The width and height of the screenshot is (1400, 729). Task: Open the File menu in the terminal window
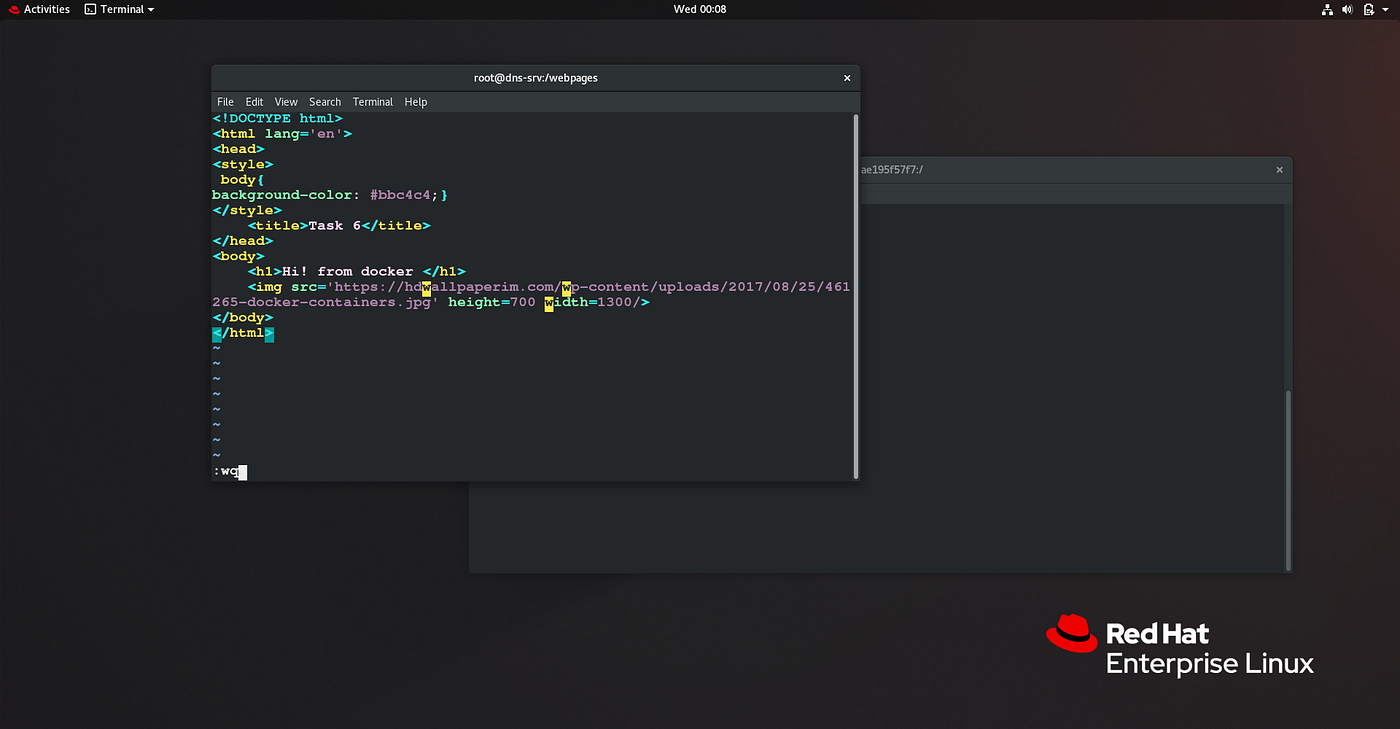[x=225, y=101]
